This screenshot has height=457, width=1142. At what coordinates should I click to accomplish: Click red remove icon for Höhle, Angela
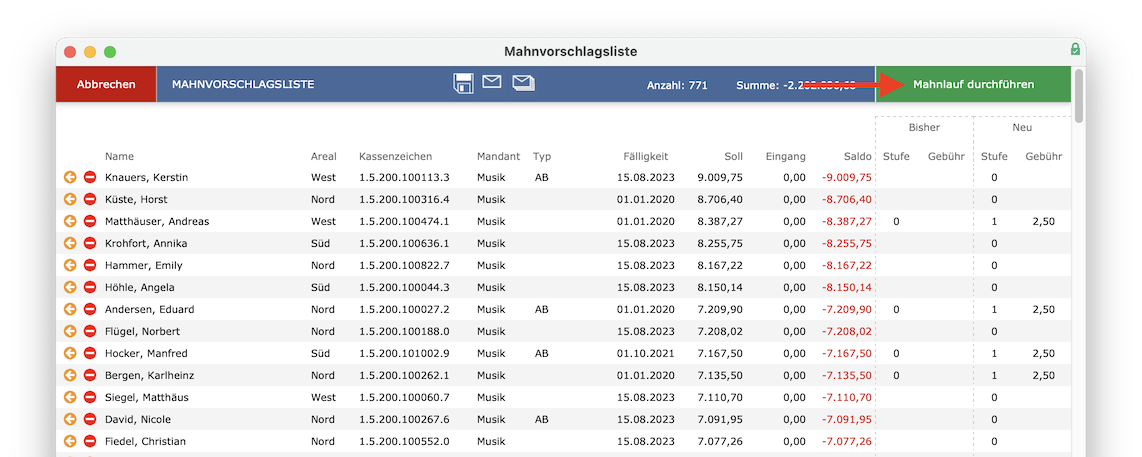[90, 287]
